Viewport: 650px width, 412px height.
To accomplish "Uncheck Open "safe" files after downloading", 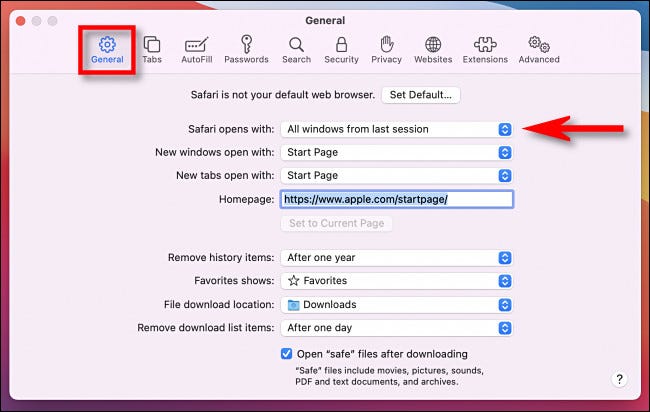I will [286, 354].
